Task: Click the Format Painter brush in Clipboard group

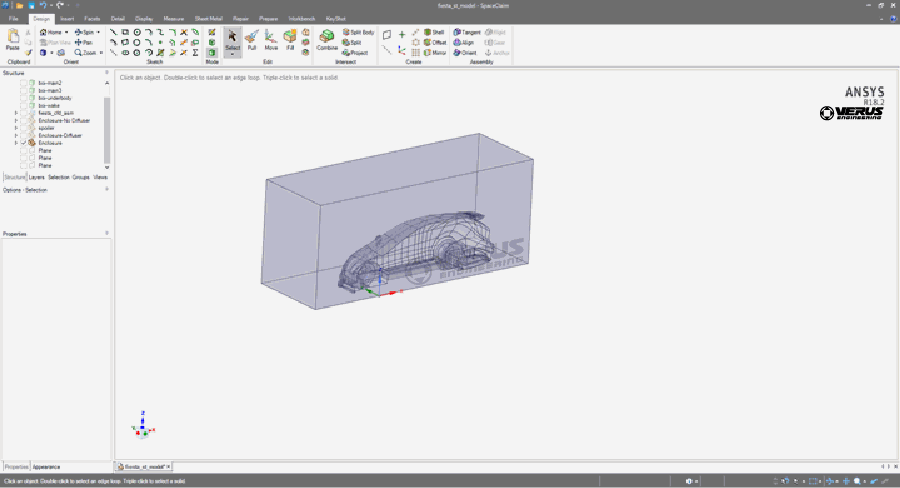Action: (x=28, y=52)
